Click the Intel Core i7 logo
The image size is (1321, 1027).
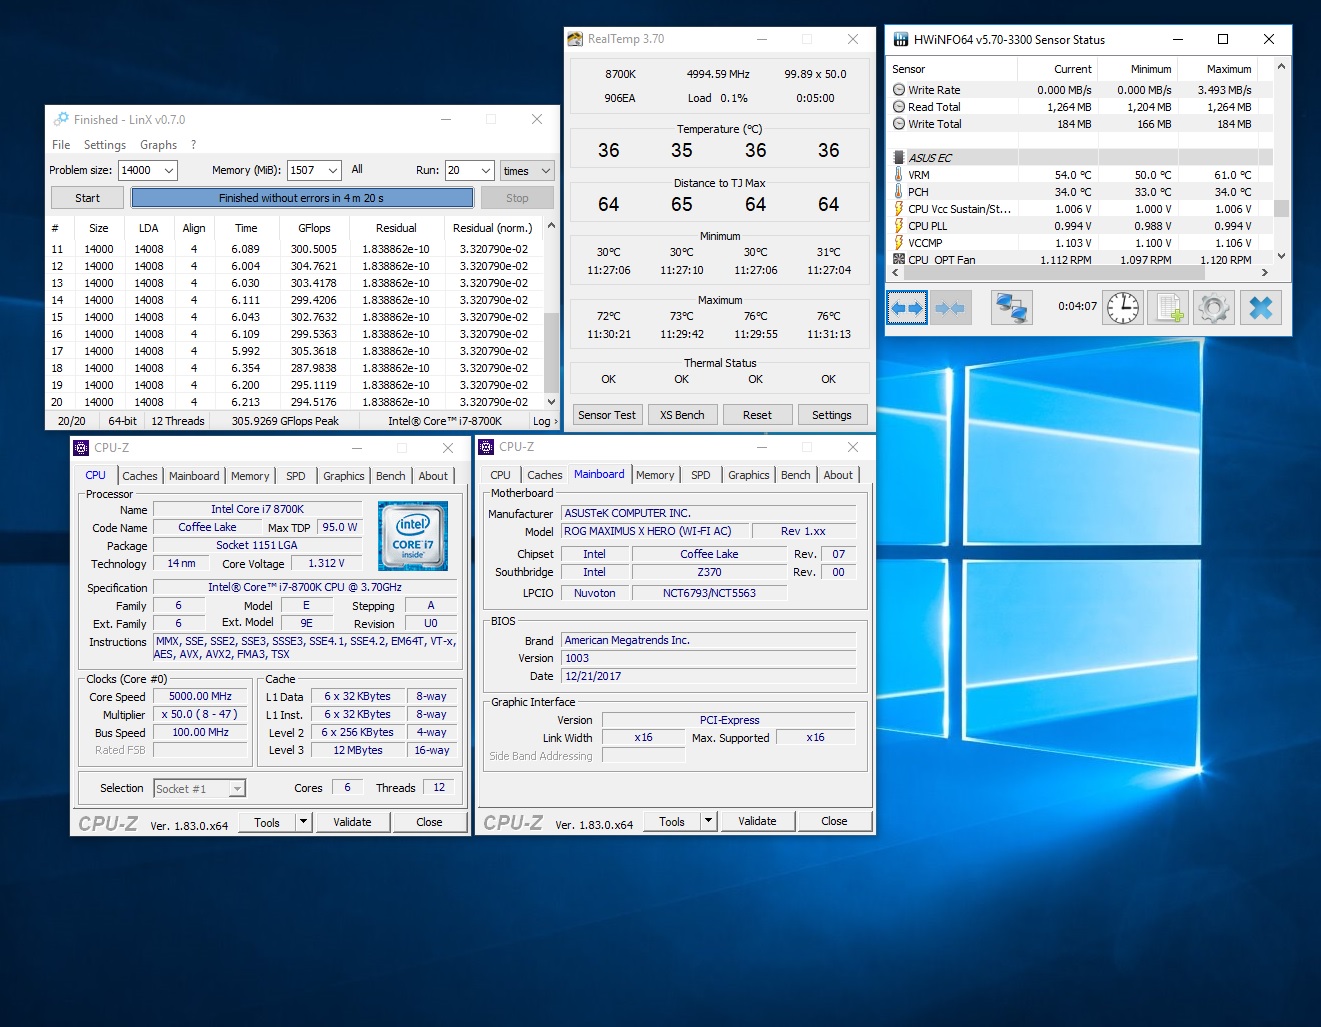[x=413, y=536]
